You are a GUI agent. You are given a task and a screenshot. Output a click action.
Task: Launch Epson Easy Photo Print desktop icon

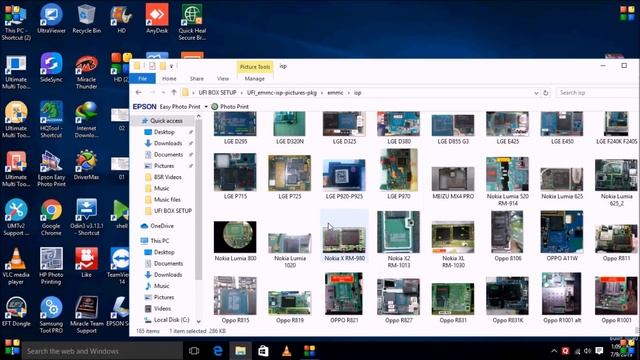[x=51, y=169]
